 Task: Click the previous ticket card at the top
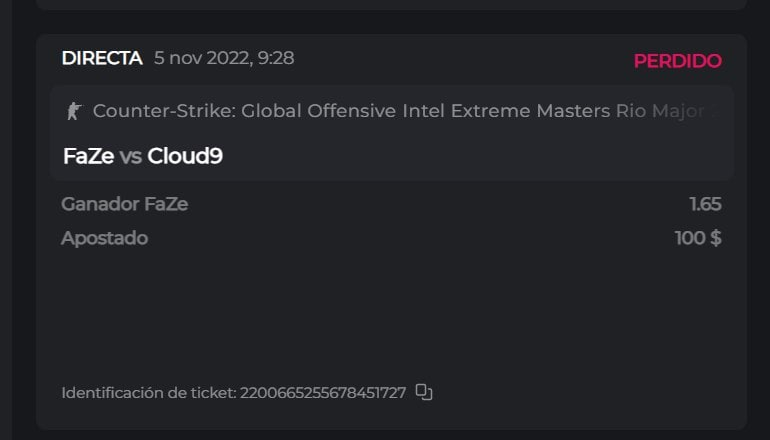click(x=390, y=4)
